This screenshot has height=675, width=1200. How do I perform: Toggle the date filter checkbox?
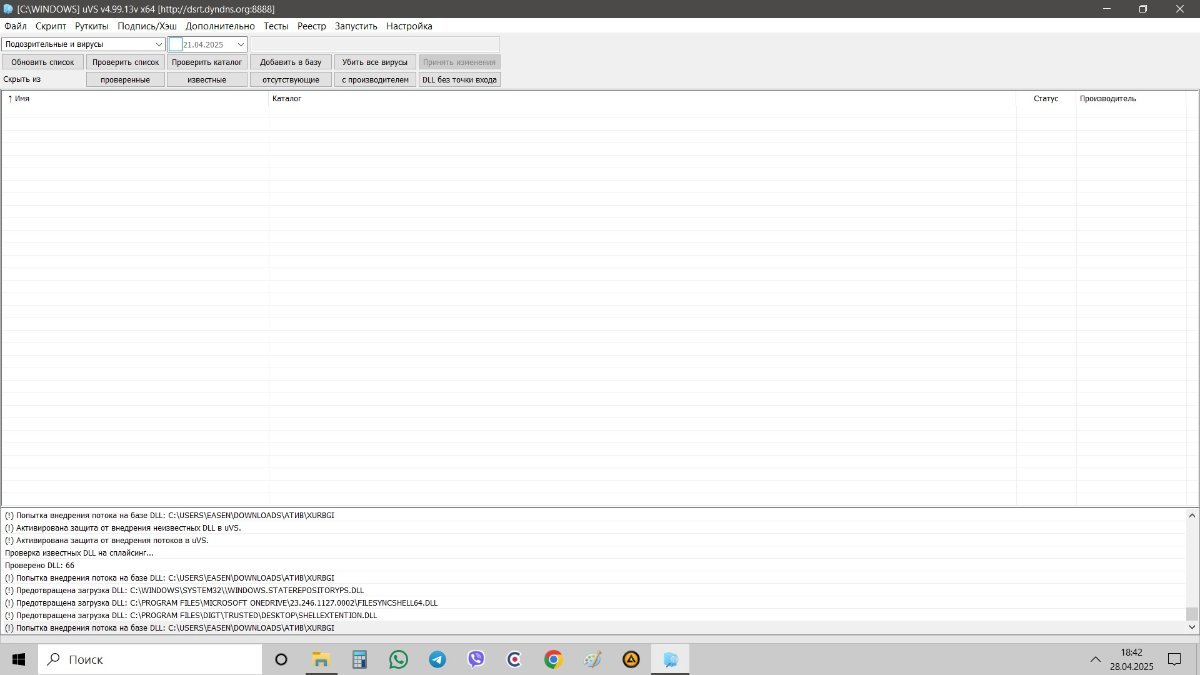175,44
